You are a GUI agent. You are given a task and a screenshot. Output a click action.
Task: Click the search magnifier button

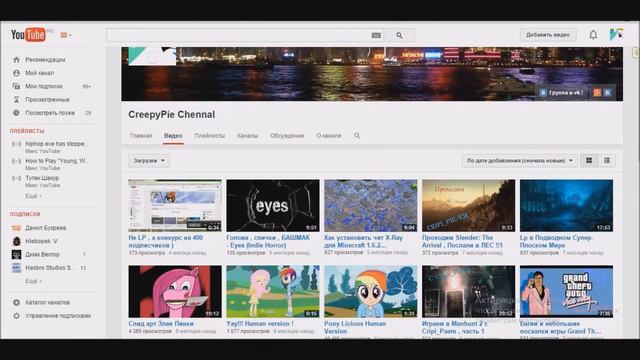click(x=400, y=36)
